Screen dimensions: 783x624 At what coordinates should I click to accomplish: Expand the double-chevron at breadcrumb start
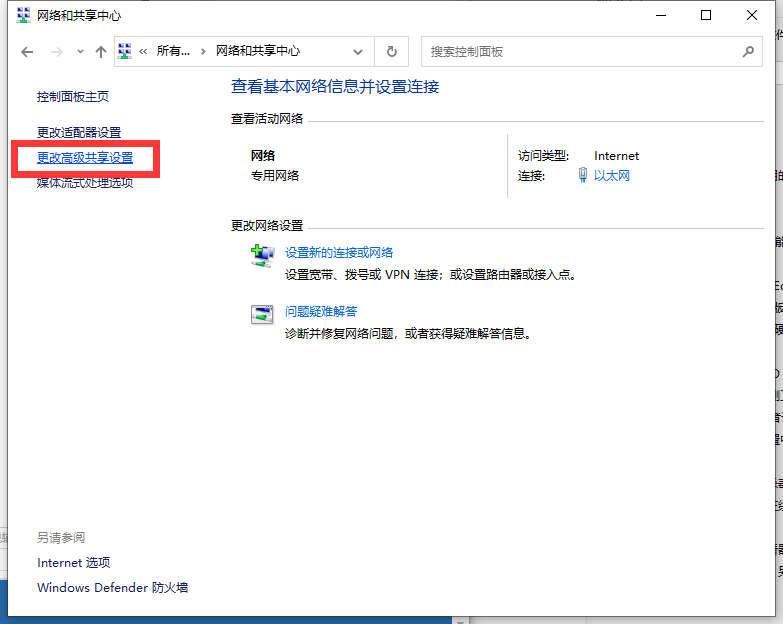pos(145,51)
